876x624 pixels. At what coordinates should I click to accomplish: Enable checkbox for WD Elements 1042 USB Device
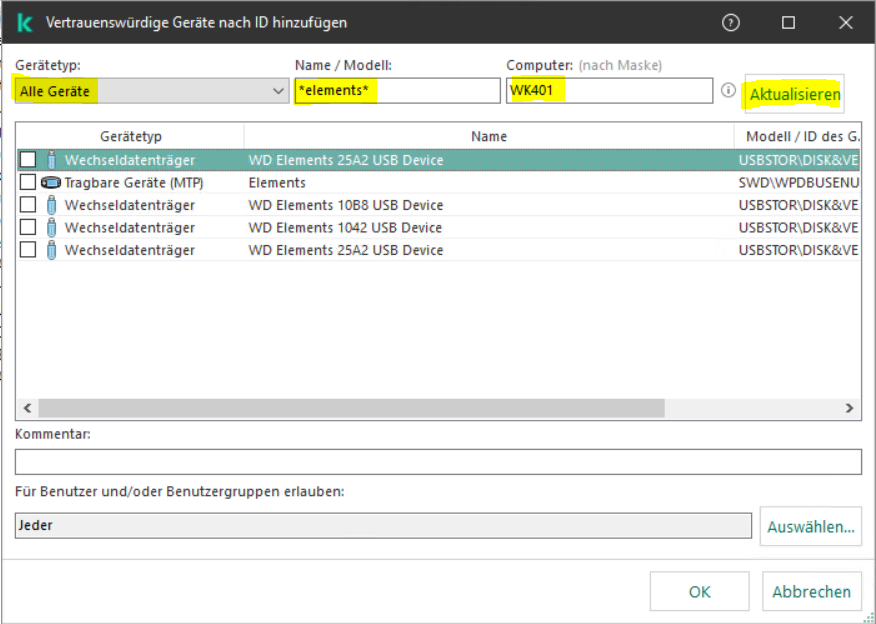[28, 228]
